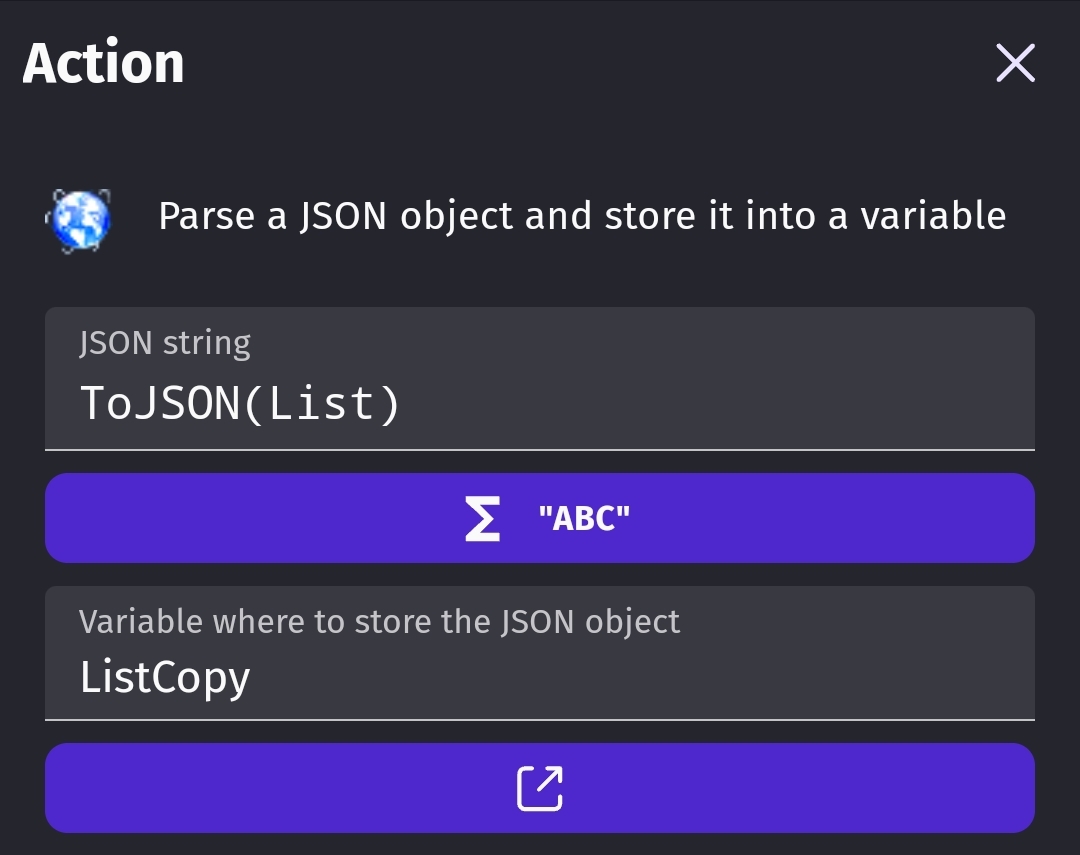Image resolution: width=1080 pixels, height=855 pixels.
Task: Place cursor after ListCopy text
Action: (x=252, y=678)
